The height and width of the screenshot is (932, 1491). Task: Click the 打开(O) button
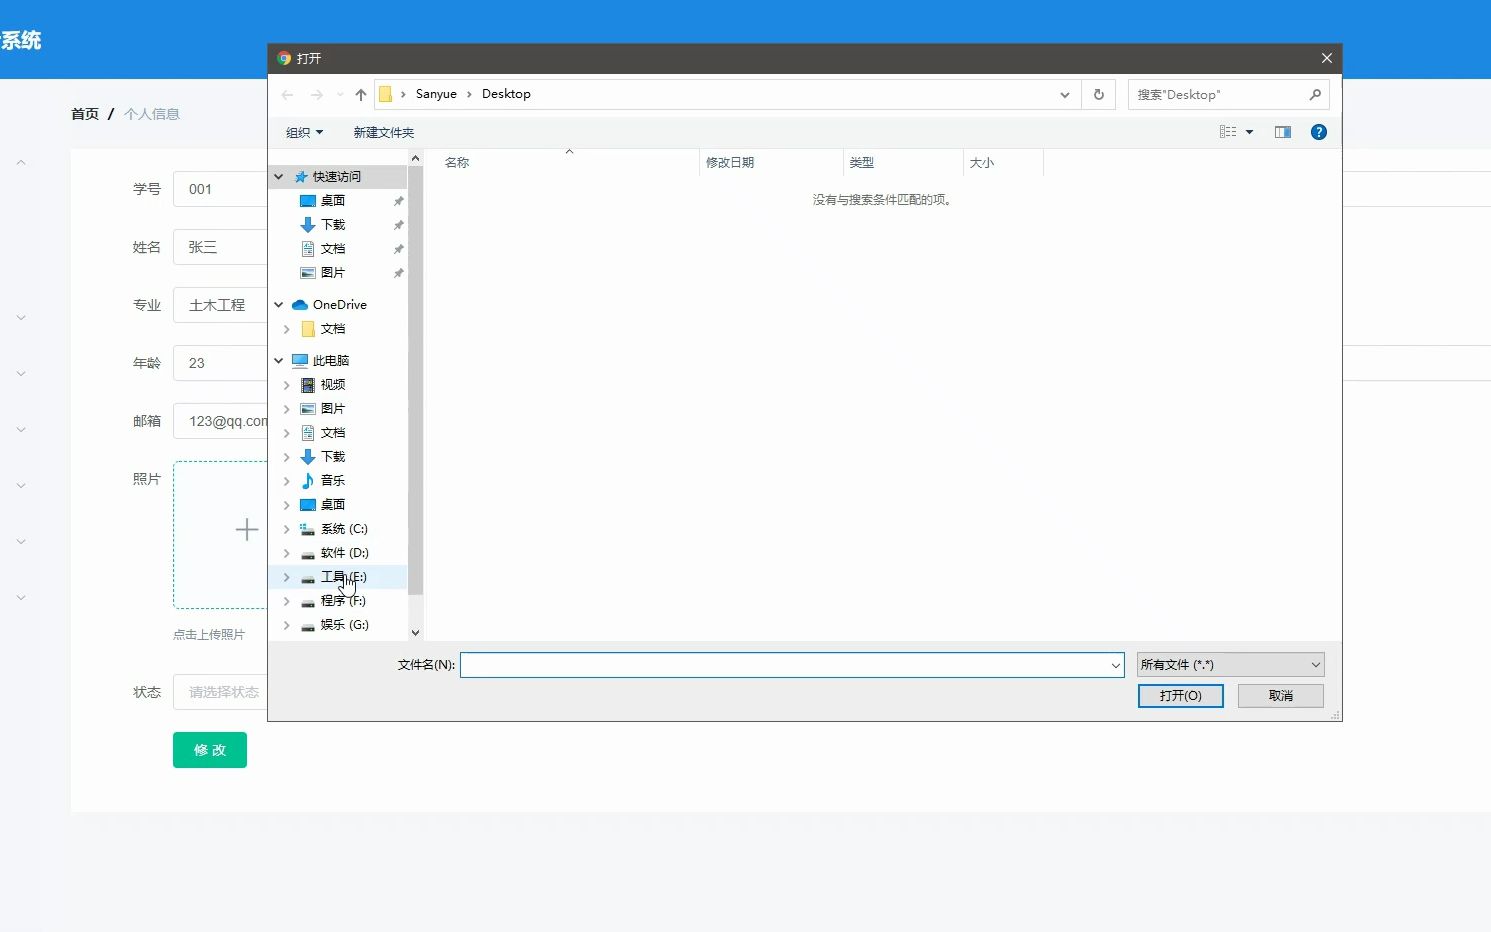click(x=1180, y=695)
